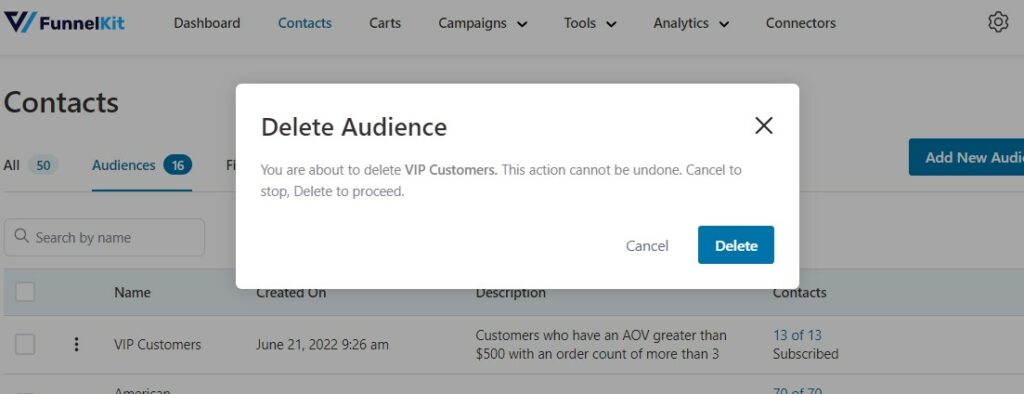Screen dimensions: 1024x394
Task: Click the Description column header
Action: pos(511,293)
